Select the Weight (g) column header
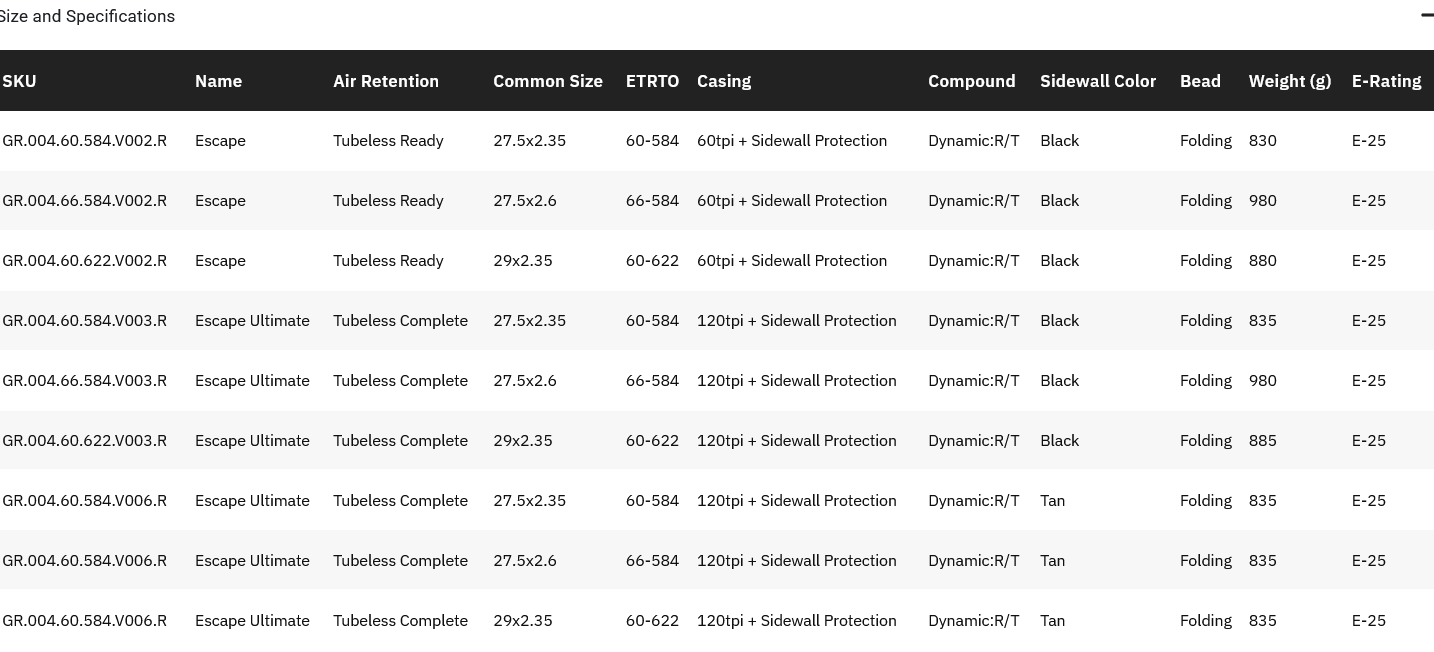Viewport: 1434px width, 652px height. click(1290, 81)
